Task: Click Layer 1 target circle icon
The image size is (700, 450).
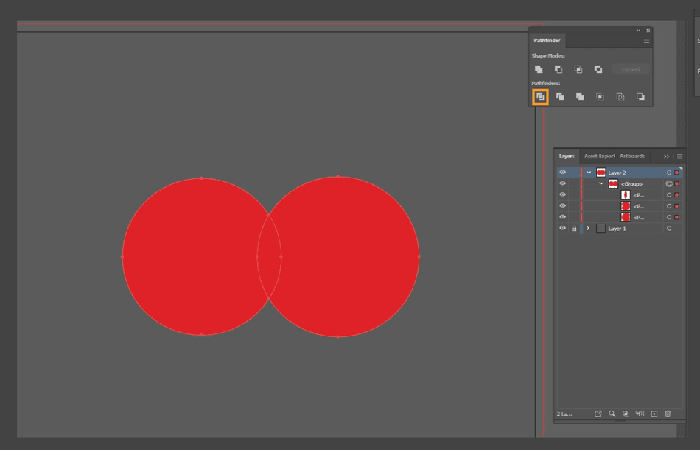Action: click(669, 228)
